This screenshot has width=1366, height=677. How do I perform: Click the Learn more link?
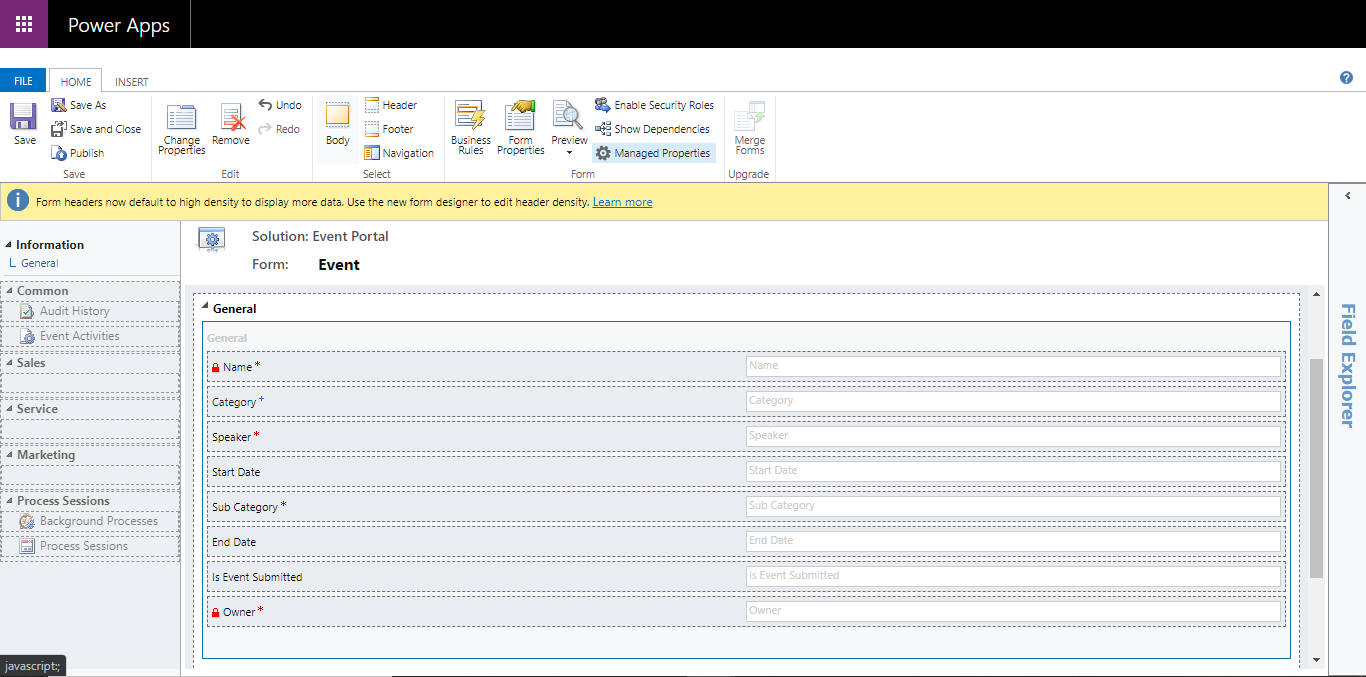[x=622, y=201]
